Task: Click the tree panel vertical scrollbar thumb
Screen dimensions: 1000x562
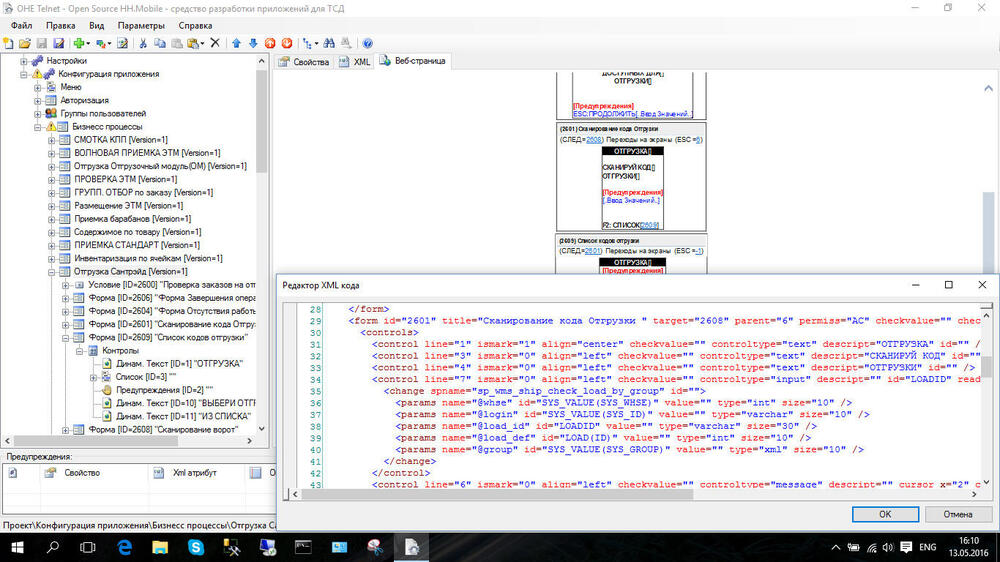Action: (x=261, y=121)
